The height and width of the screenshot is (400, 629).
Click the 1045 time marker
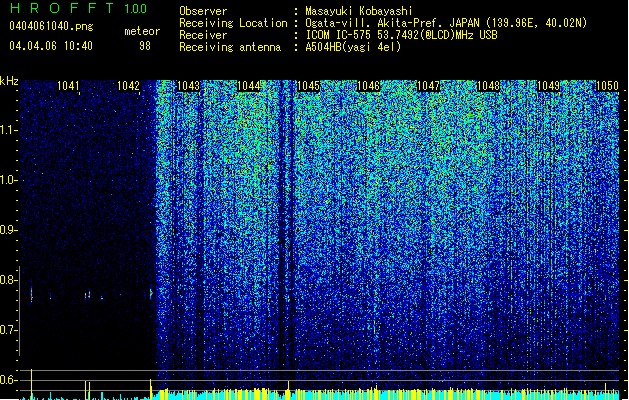308,86
